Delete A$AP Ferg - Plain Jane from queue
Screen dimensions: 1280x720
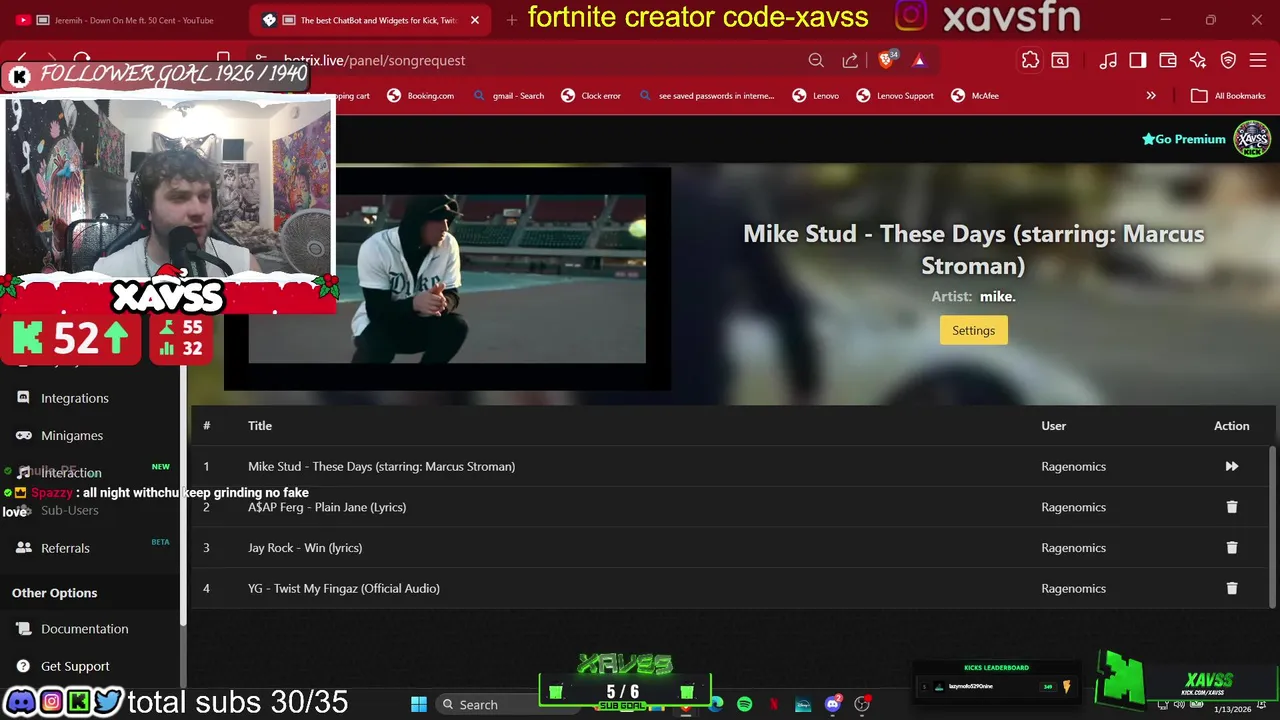1231,507
